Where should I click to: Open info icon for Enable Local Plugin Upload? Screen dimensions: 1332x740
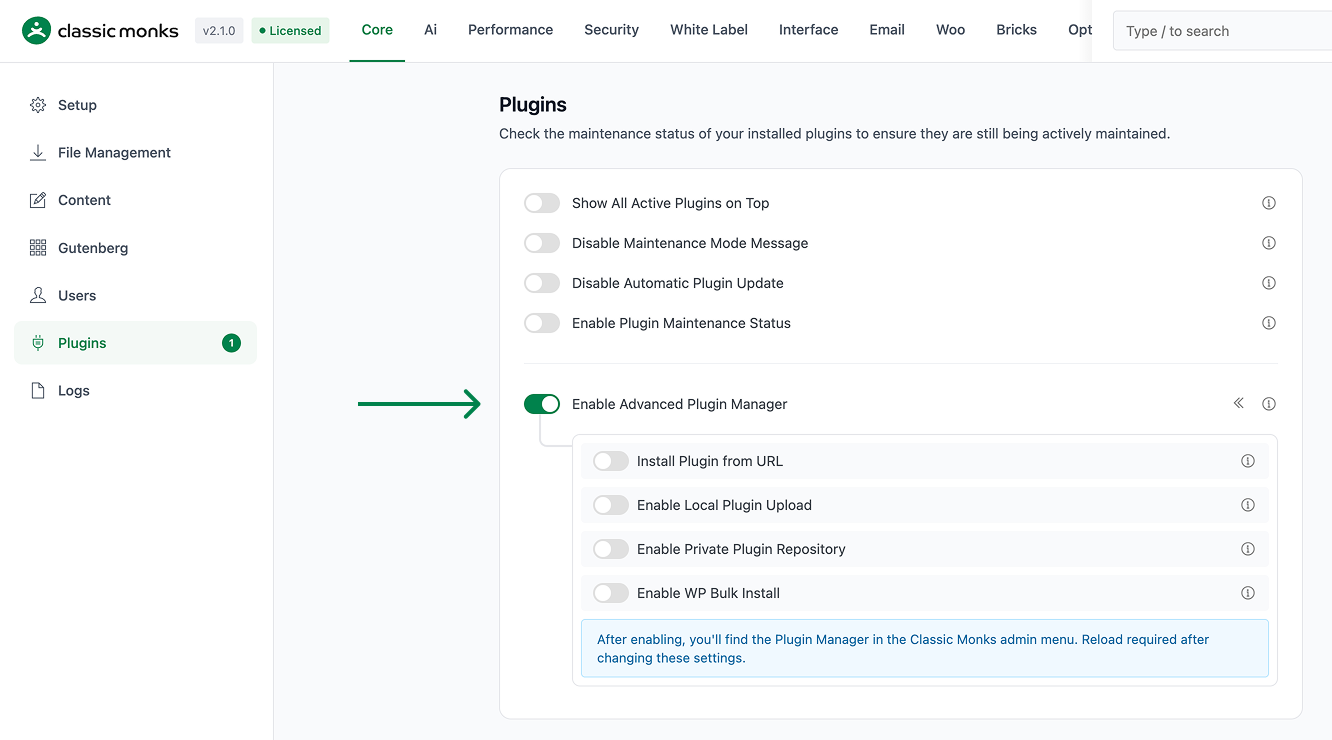pyautogui.click(x=1248, y=505)
